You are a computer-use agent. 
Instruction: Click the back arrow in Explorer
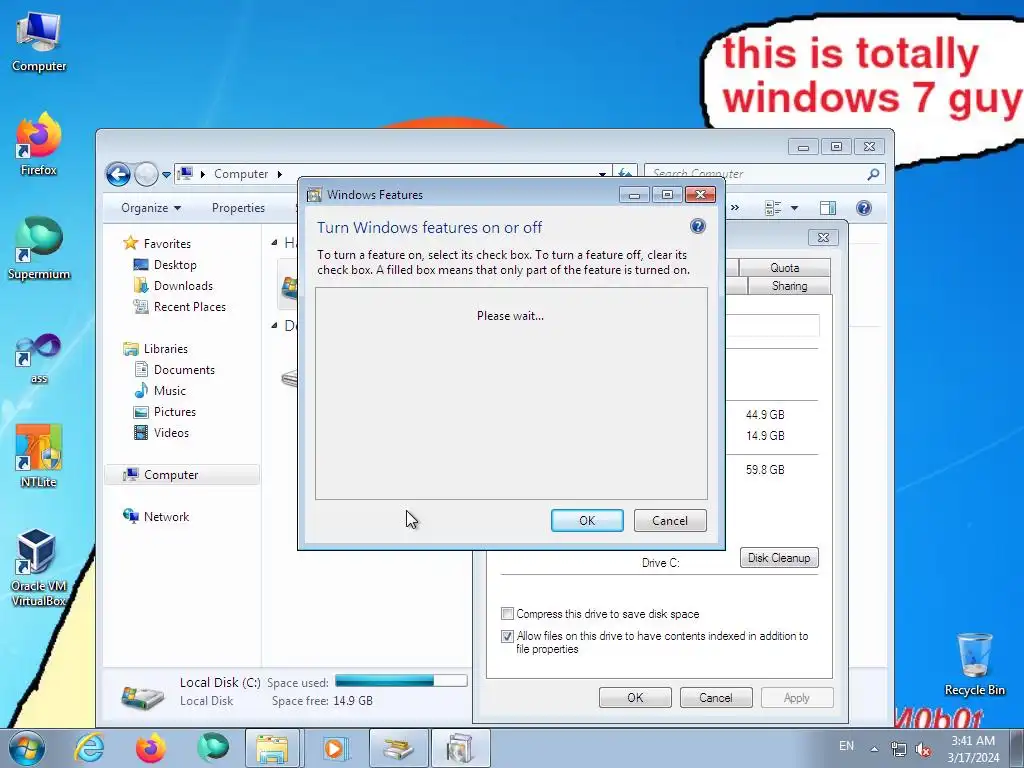pyautogui.click(x=118, y=174)
